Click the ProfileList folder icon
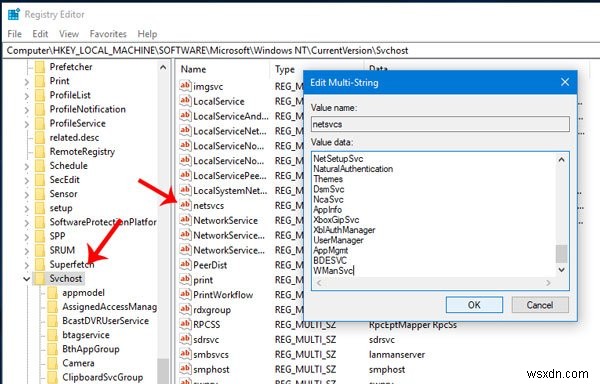This screenshot has height=384, width=600. [x=40, y=95]
